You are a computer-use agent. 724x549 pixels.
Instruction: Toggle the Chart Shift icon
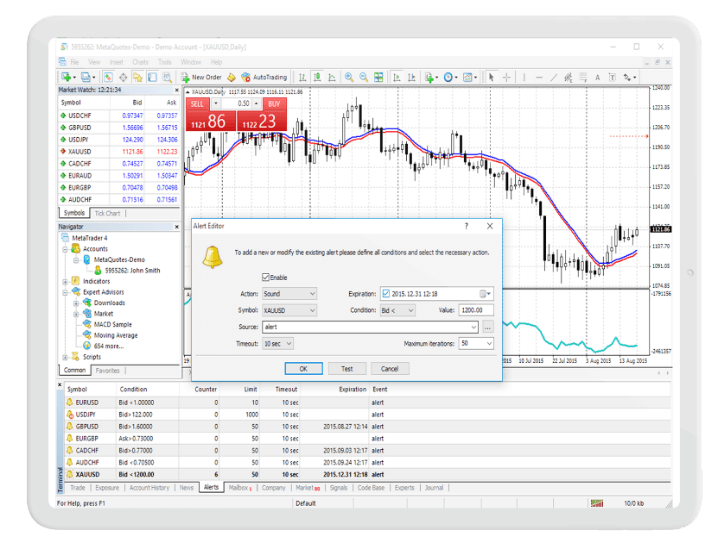pos(411,77)
